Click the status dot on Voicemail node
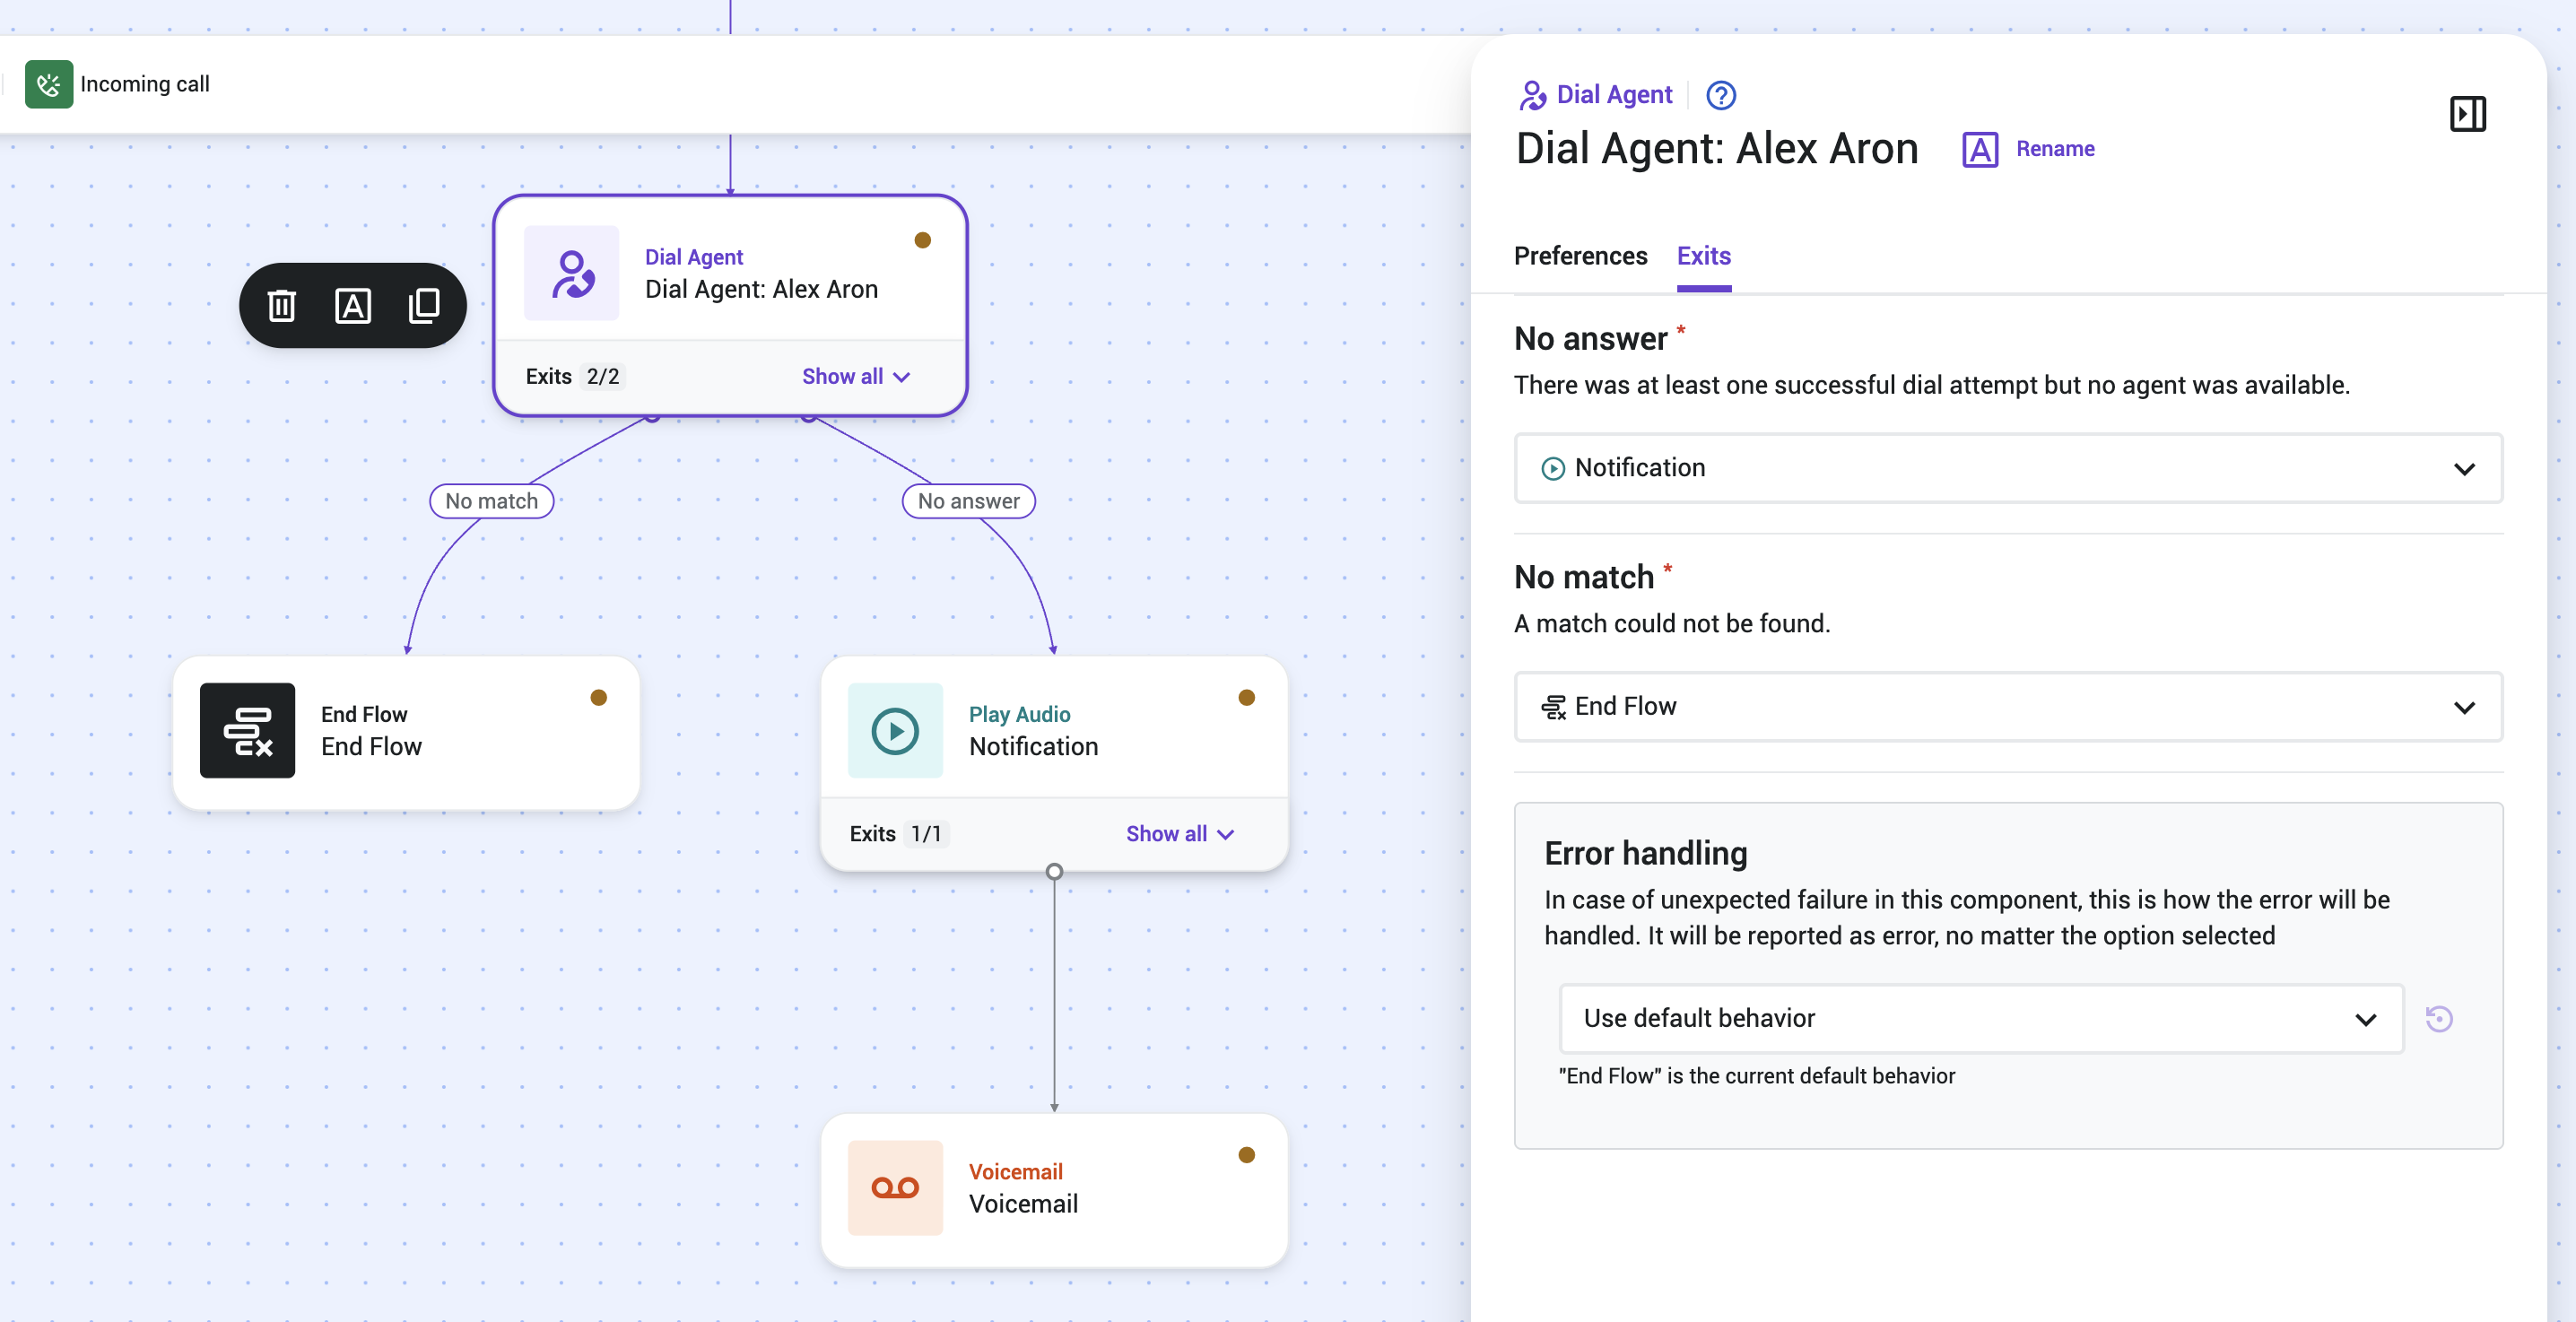 [x=1247, y=1155]
